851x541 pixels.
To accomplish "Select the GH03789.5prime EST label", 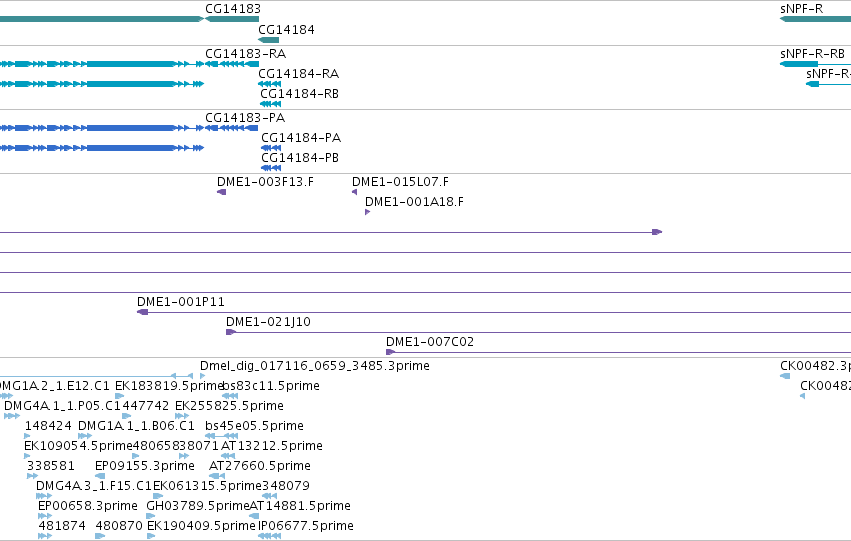I will (x=198, y=506).
